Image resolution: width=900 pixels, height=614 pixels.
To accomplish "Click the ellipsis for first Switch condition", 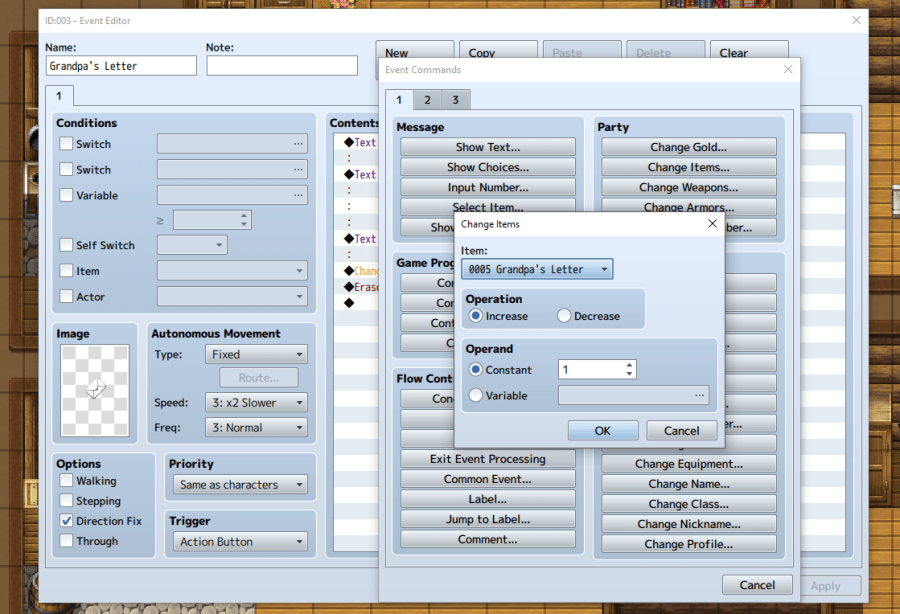I will pyautogui.click(x=298, y=144).
